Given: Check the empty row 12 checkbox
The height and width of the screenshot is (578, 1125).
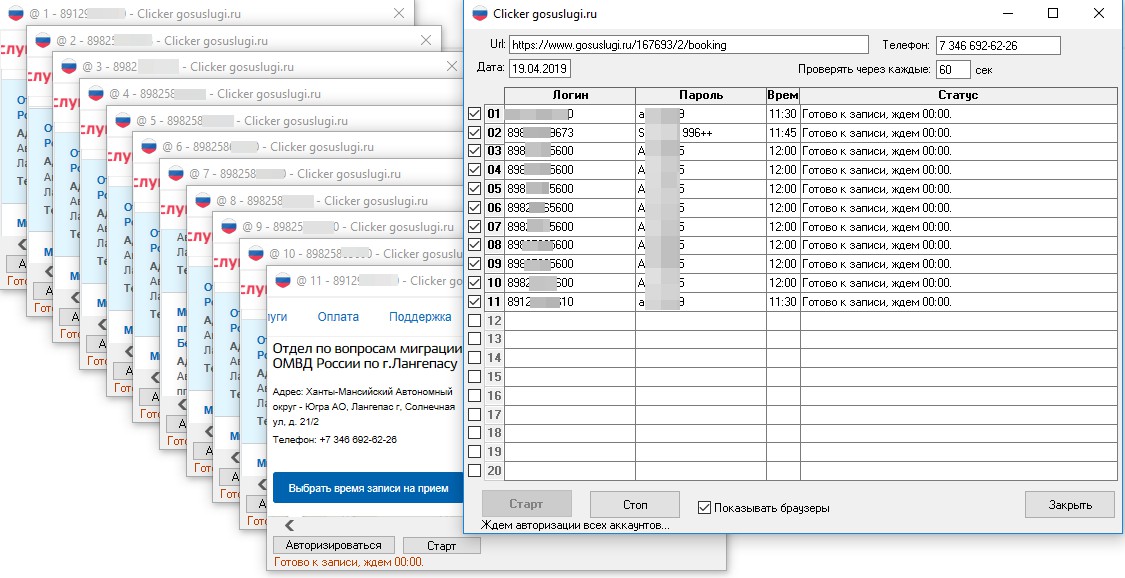Looking at the screenshot, I should pyautogui.click(x=474, y=320).
